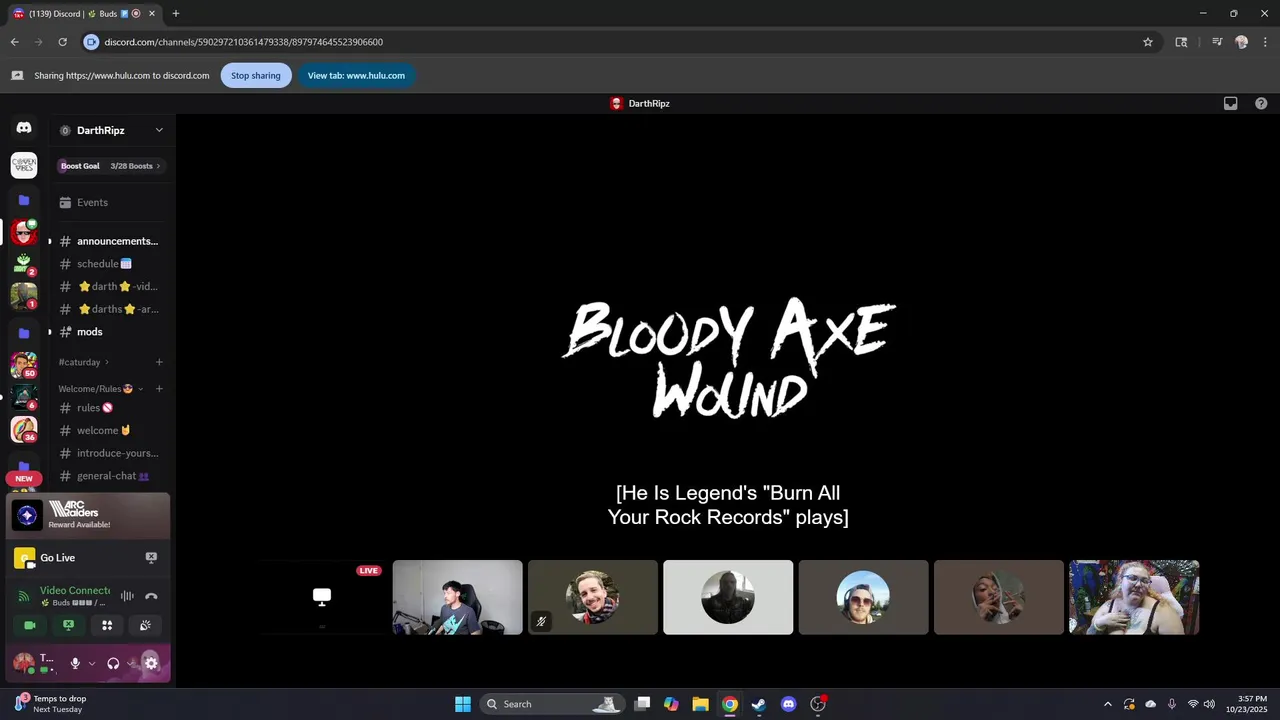Viewport: 1280px width, 720px height.
Task: Deafen audio with headphones icon
Action: (113, 663)
